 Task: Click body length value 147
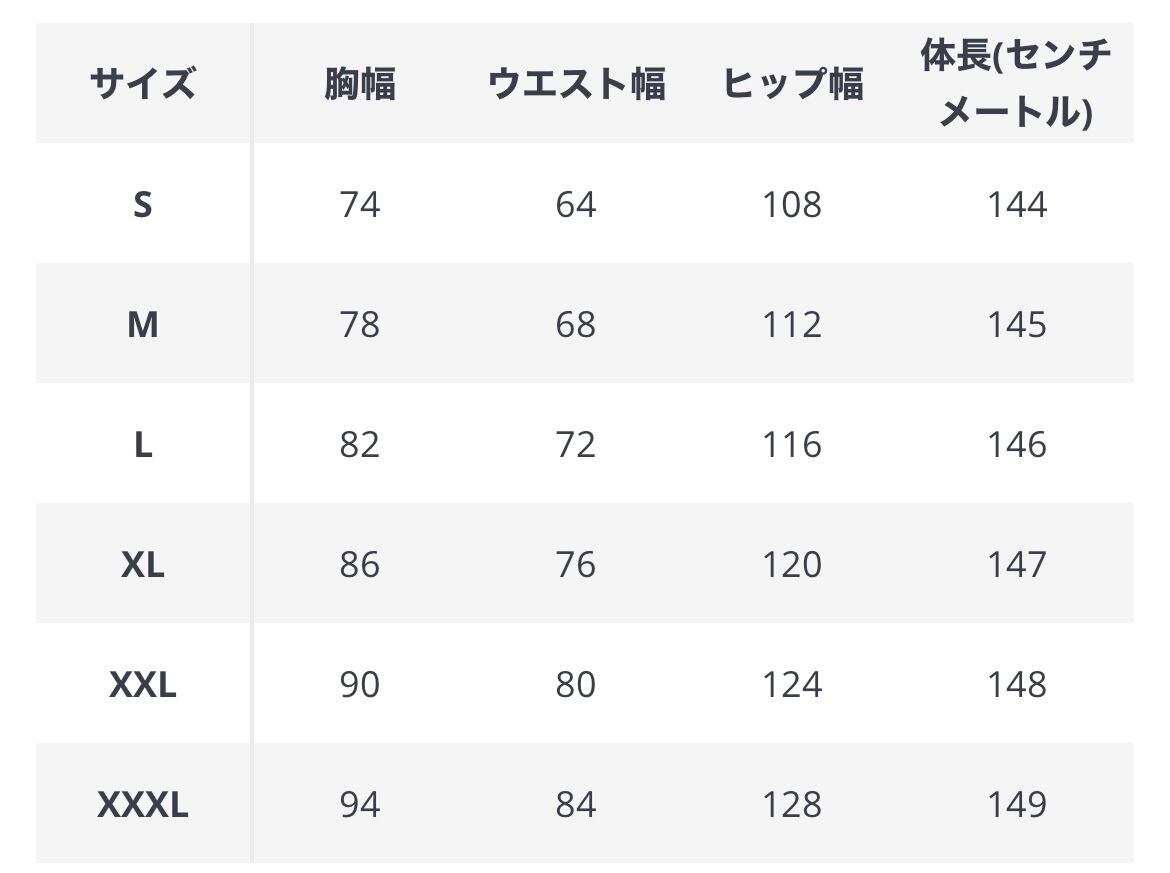pos(1016,565)
